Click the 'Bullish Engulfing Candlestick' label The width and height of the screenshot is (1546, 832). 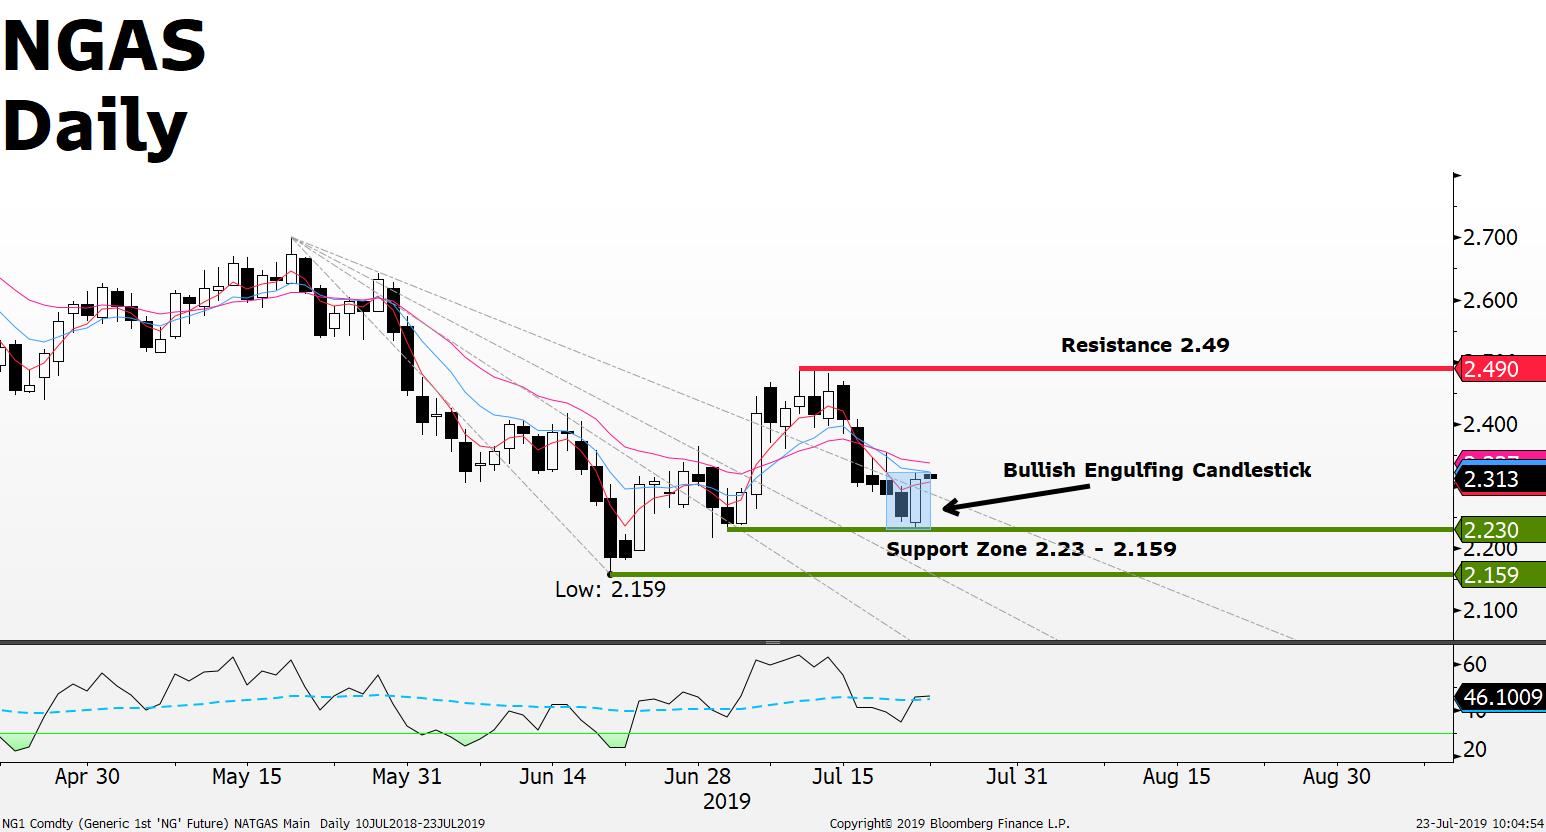pyautogui.click(x=1157, y=470)
